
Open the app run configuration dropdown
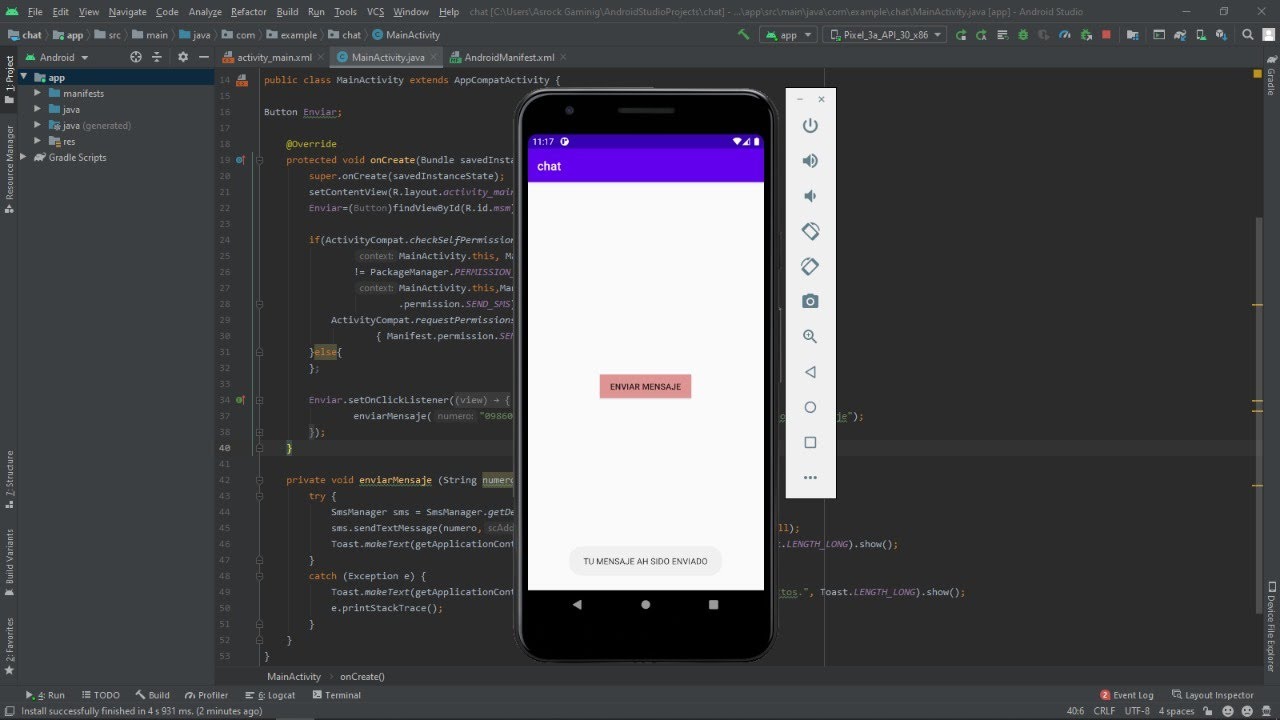(x=788, y=34)
